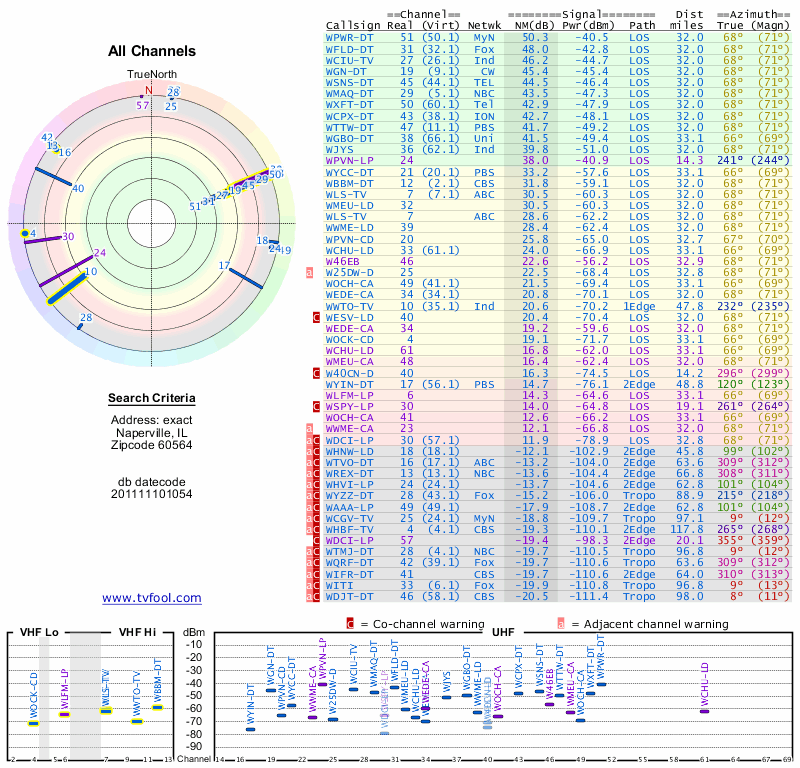Select WDJT-DT in the callsign column
Screen dimensions: 800x768
coord(349,597)
